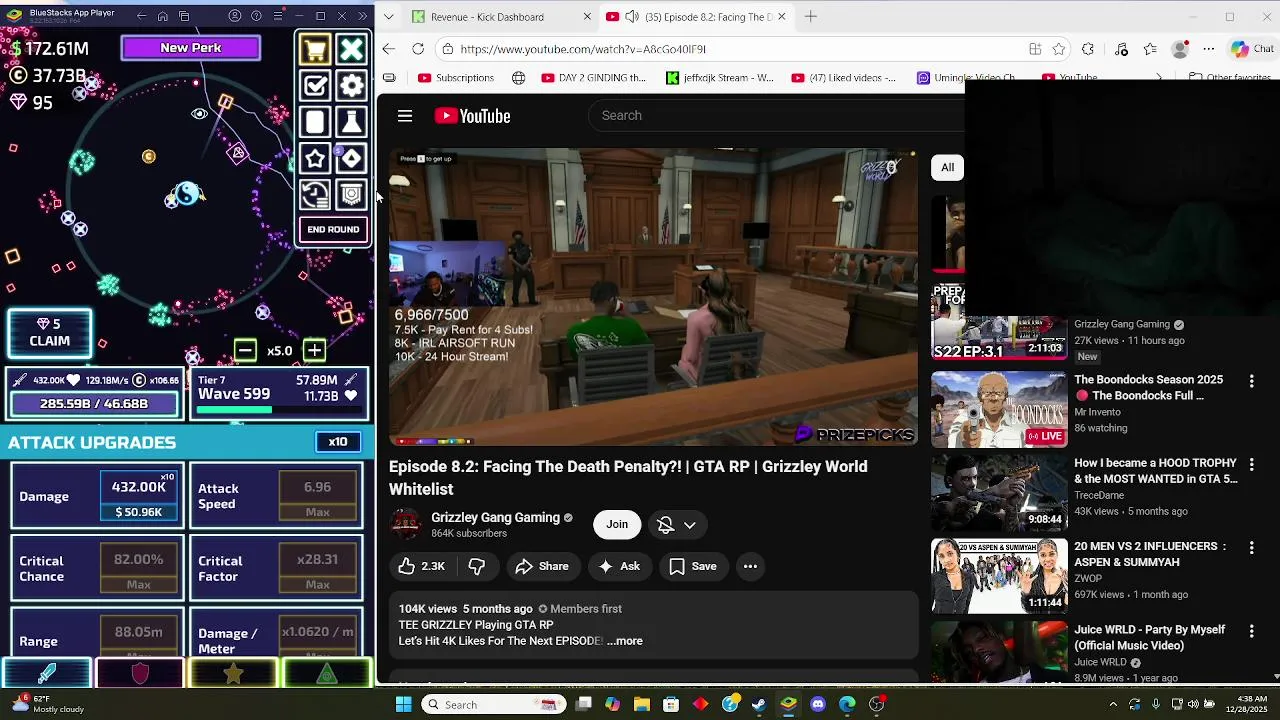Toggle the eye visibility icon in game arena
1280x720 pixels.
point(199,114)
